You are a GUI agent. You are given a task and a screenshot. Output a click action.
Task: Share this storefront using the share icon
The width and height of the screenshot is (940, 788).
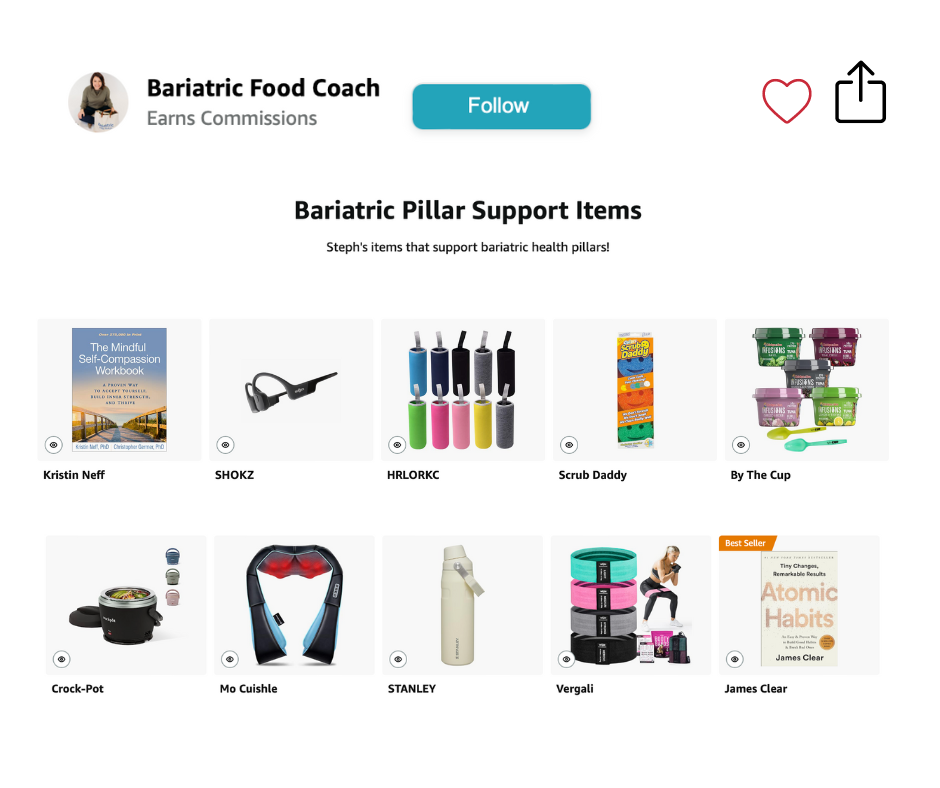[860, 92]
